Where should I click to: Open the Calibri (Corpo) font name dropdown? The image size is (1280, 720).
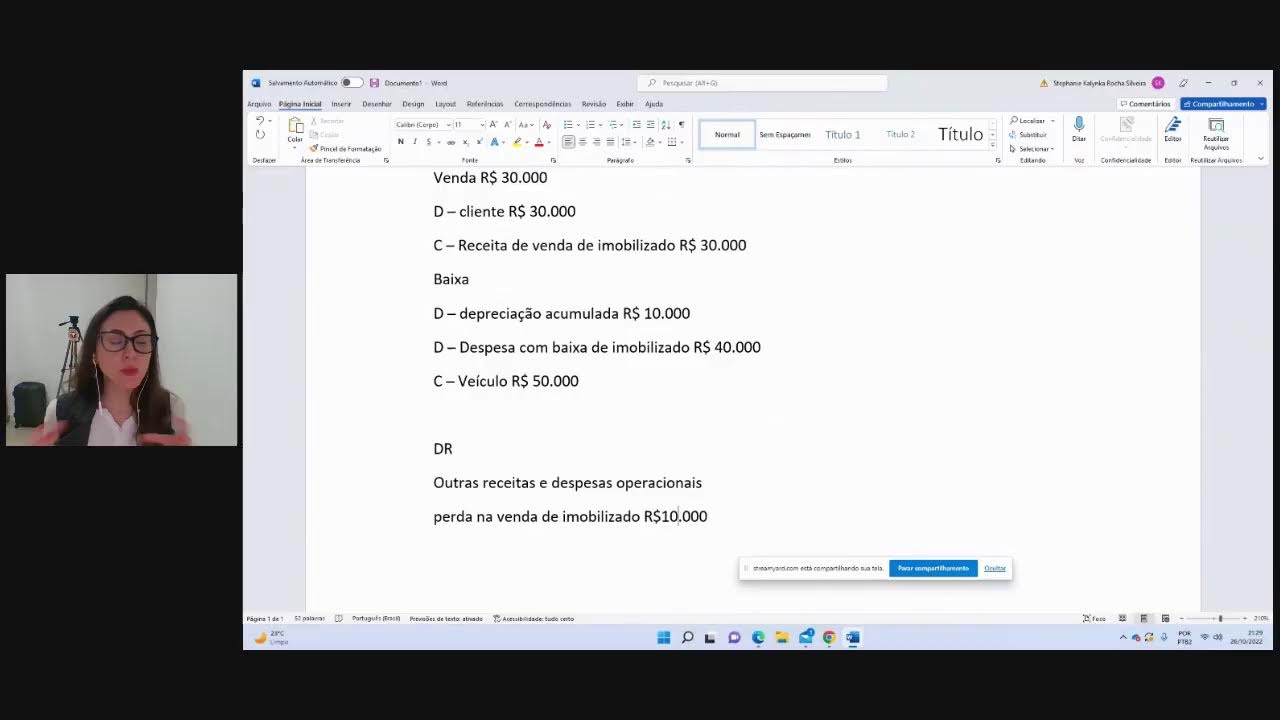point(449,124)
